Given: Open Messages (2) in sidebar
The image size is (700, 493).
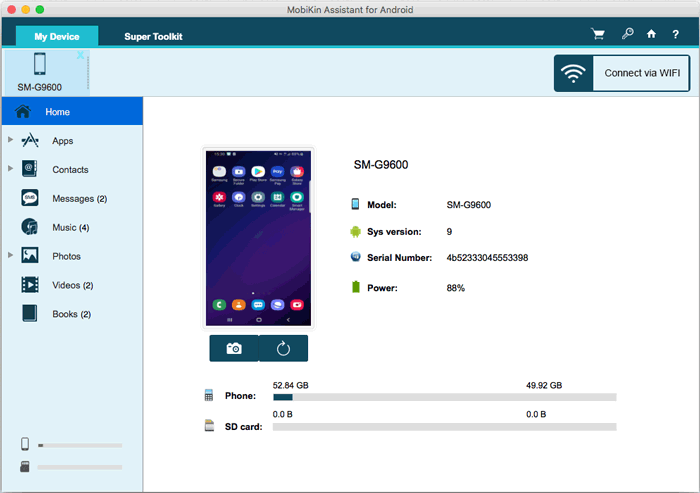Looking at the screenshot, I should (x=79, y=198).
